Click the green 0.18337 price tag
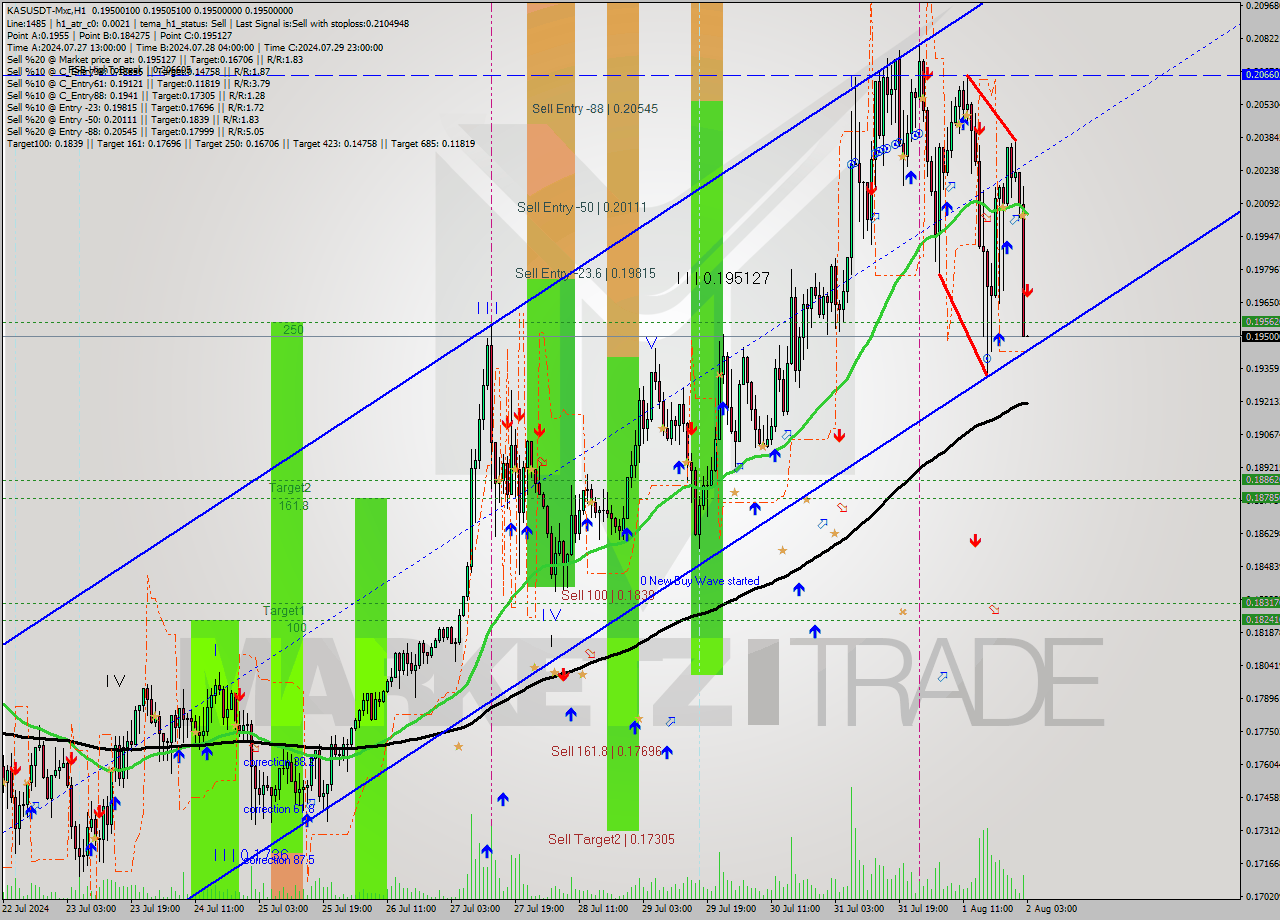The height and width of the screenshot is (920, 1280). (1259, 603)
